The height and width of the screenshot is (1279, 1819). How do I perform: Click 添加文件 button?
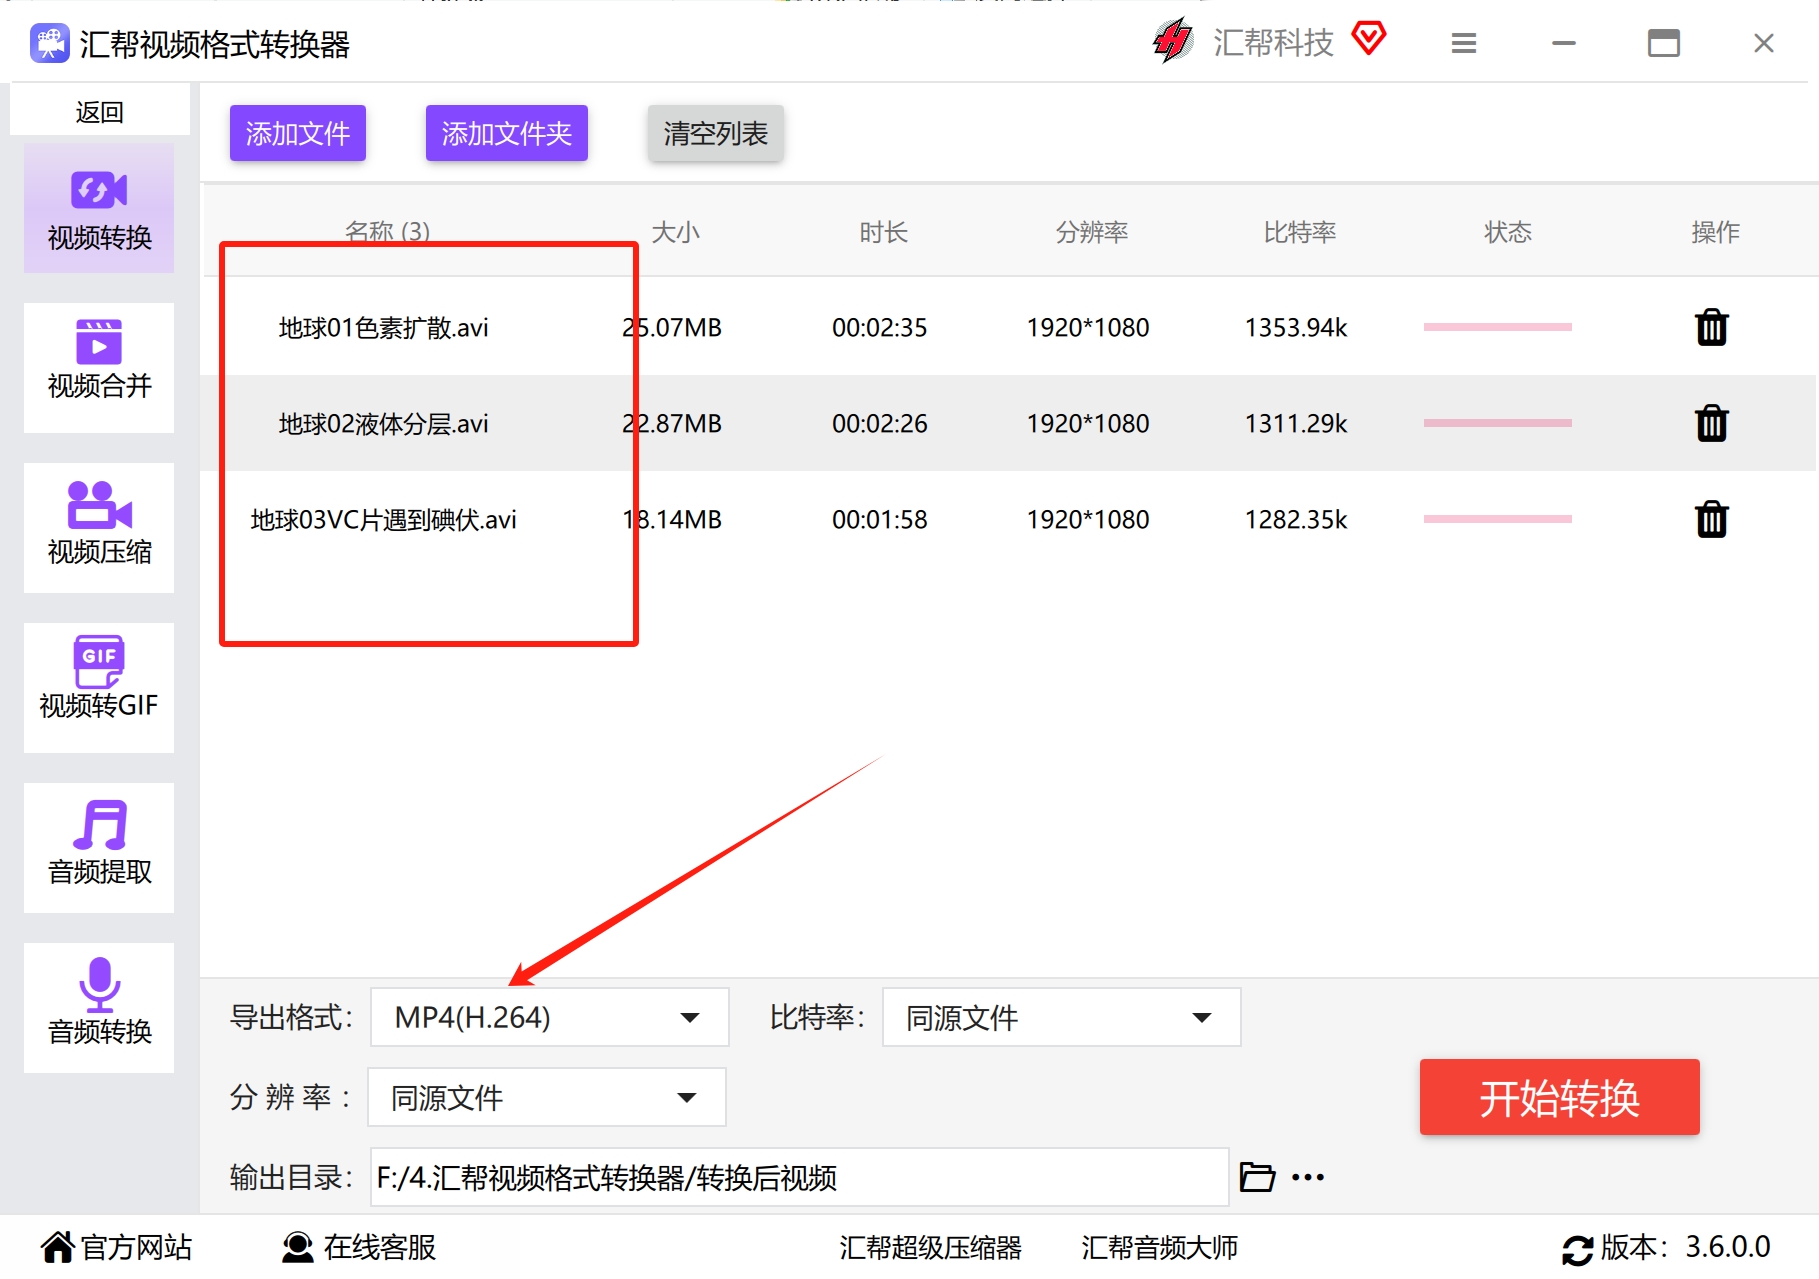coord(298,133)
